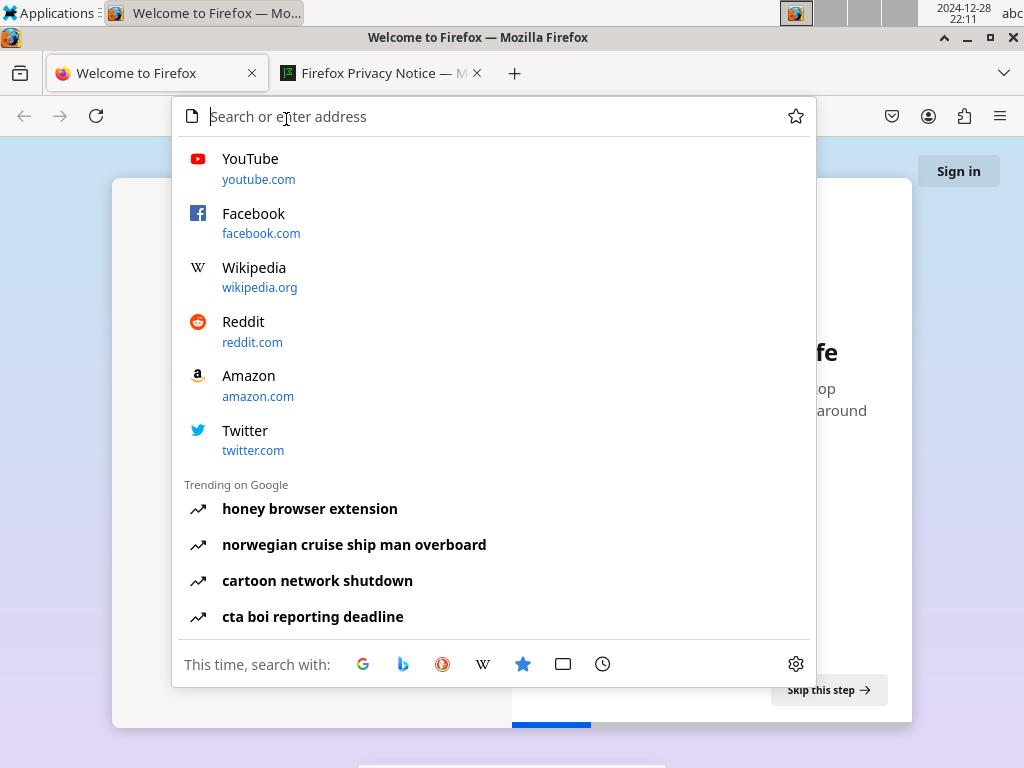Click the forward navigation arrow
The image size is (1024, 768).
pos(60,116)
